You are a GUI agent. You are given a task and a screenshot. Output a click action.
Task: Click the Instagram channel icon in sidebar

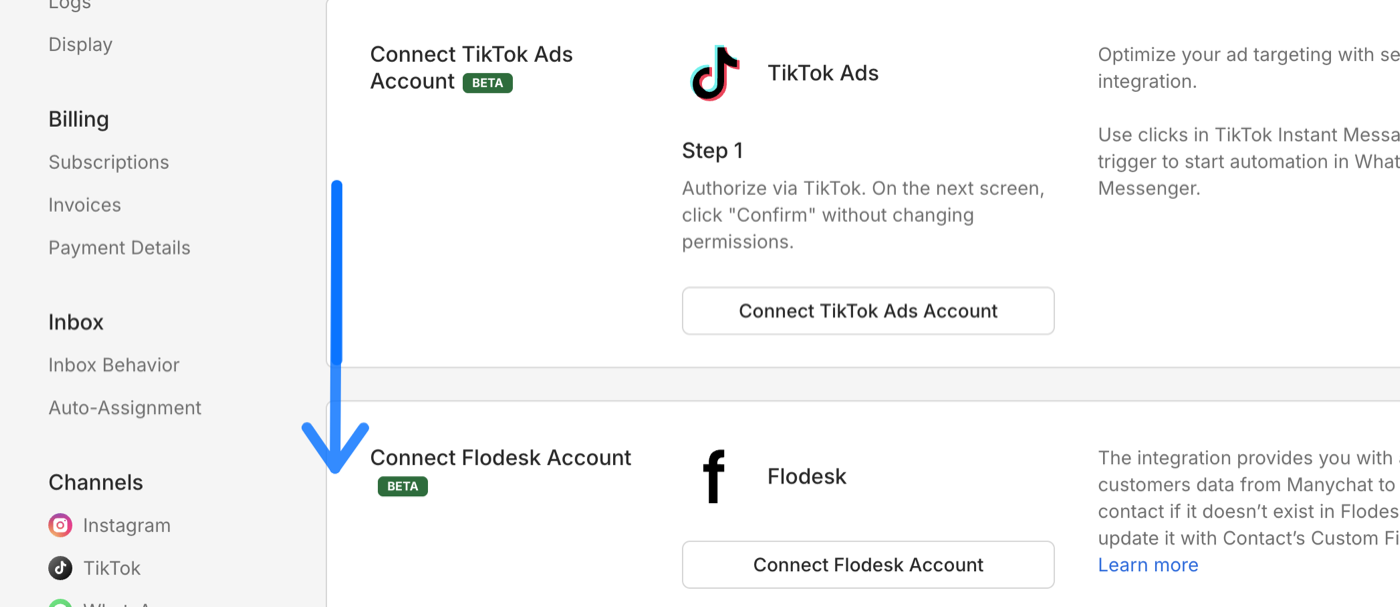pos(61,525)
